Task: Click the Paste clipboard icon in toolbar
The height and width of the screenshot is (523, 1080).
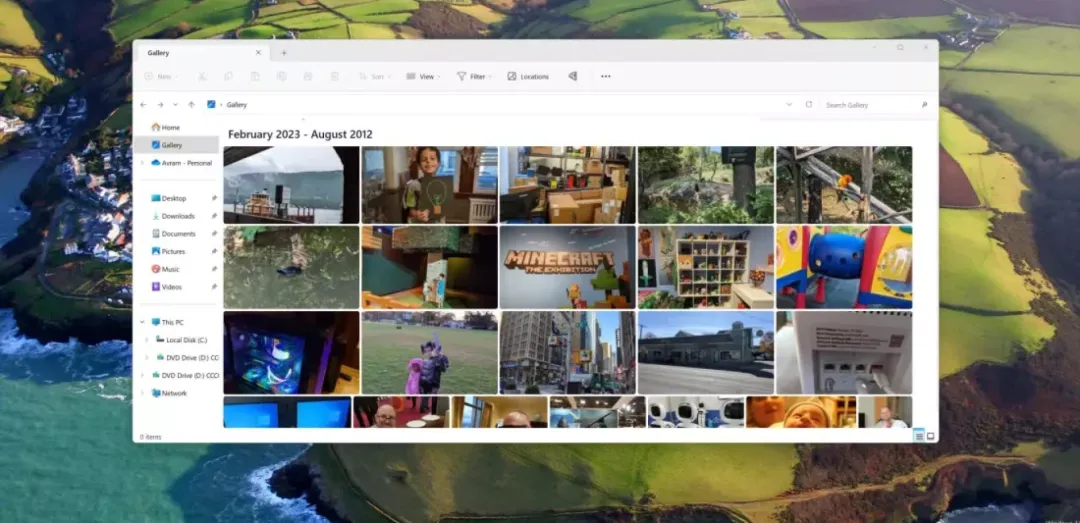Action: tap(255, 76)
